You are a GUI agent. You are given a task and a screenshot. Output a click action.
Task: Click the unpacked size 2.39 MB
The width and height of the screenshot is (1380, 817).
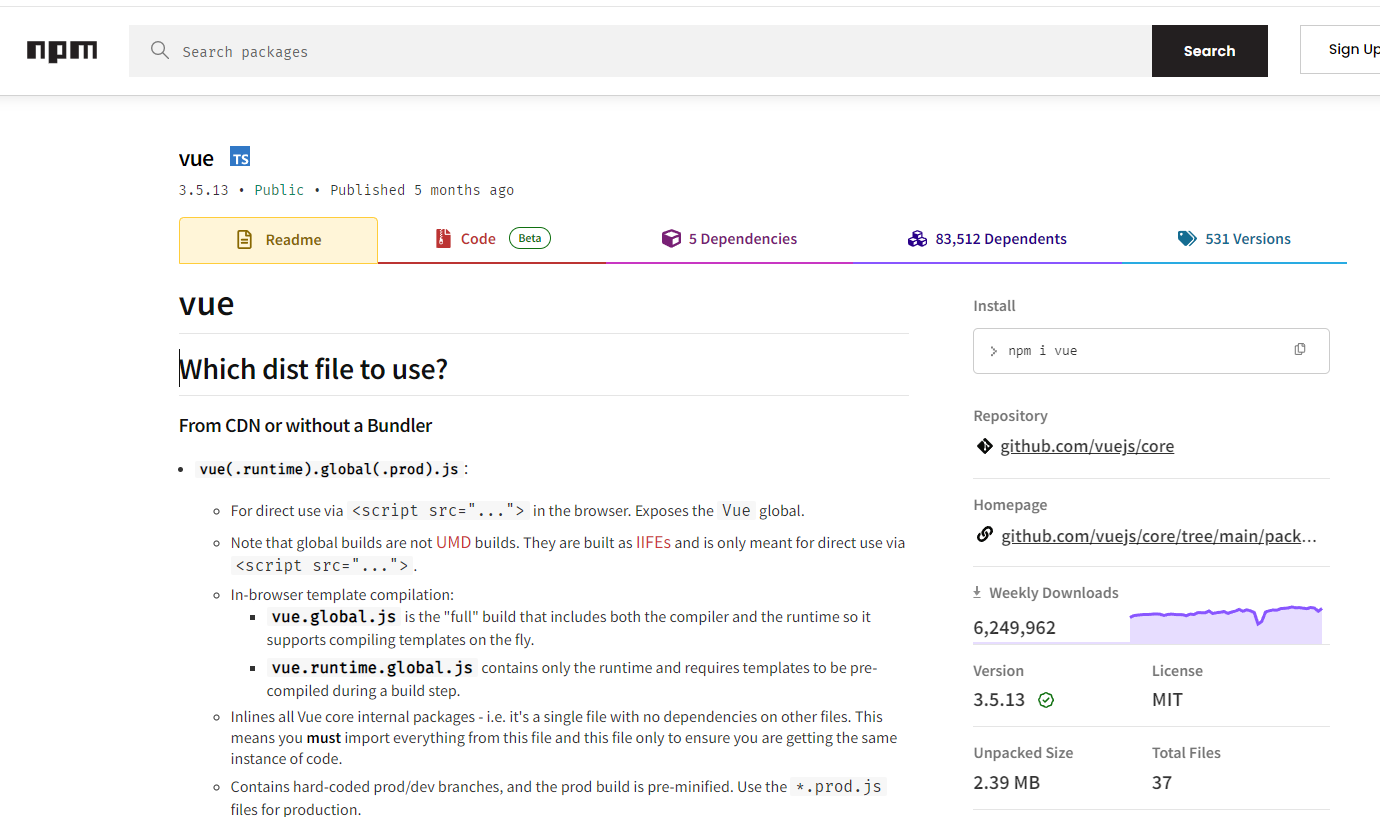(x=1006, y=782)
